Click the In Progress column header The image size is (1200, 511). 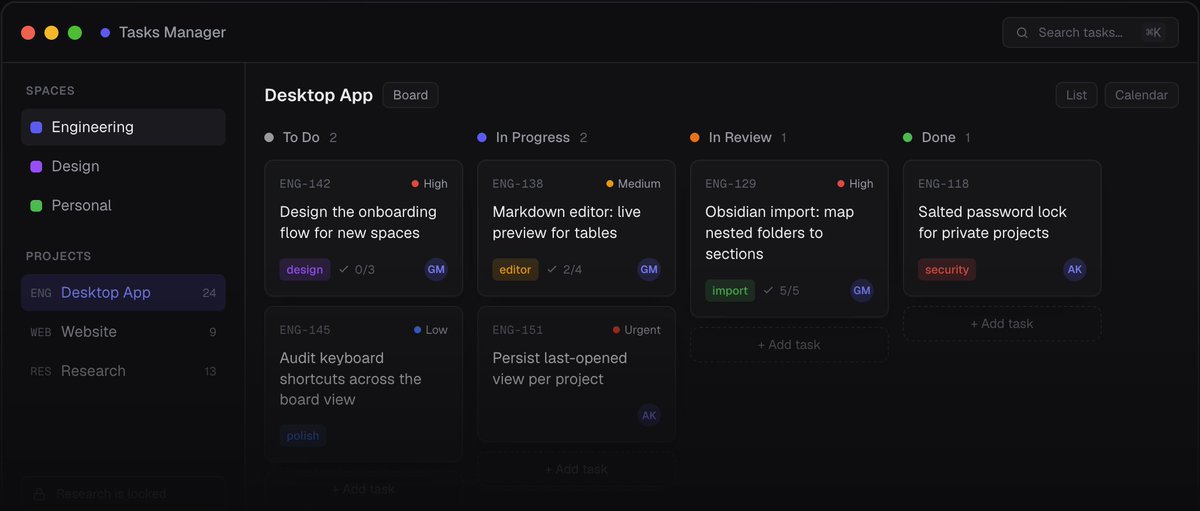click(532, 137)
